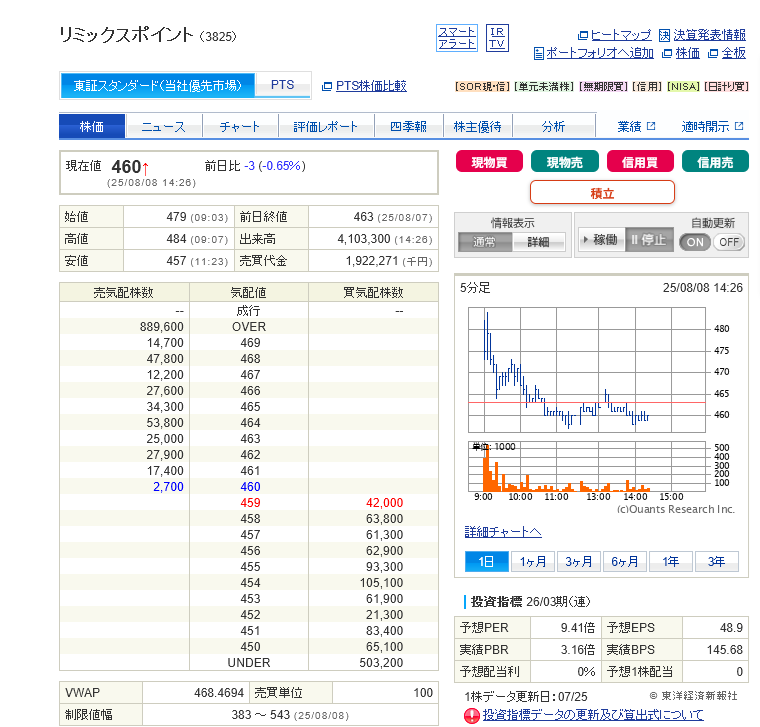Select the 1年 chart period

coord(671,561)
